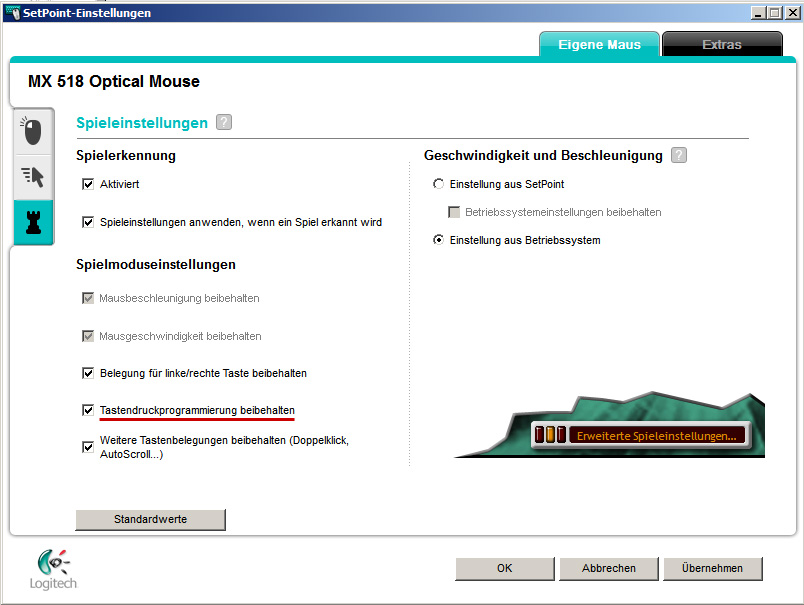The height and width of the screenshot is (605, 804).
Task: Toggle Spieleinstellungen anwenden, wenn ein Spiel erkannt wird
Action: tap(88, 222)
